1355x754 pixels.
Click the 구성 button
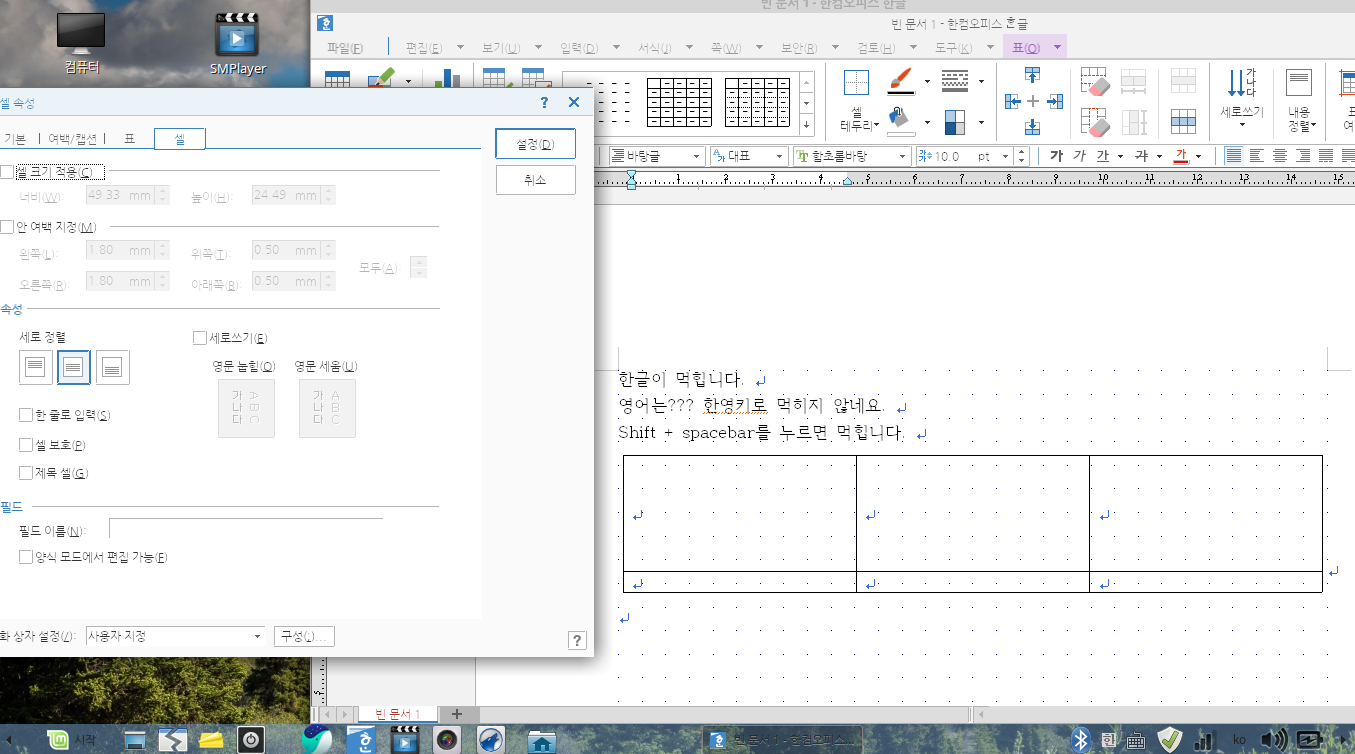click(x=305, y=636)
